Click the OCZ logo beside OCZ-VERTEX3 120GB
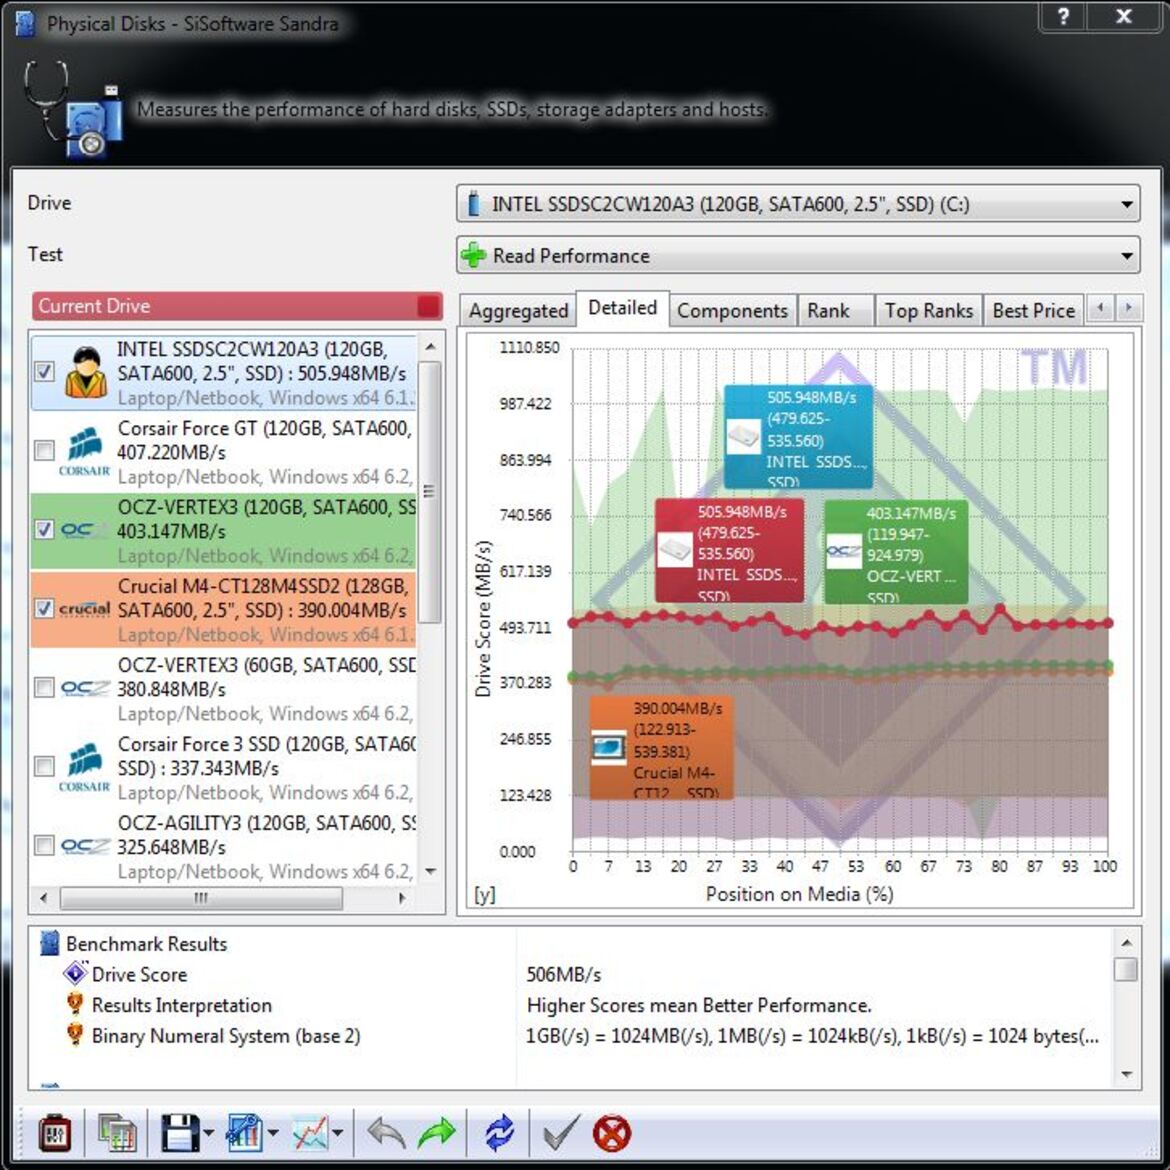Image resolution: width=1170 pixels, height=1170 pixels. click(84, 531)
